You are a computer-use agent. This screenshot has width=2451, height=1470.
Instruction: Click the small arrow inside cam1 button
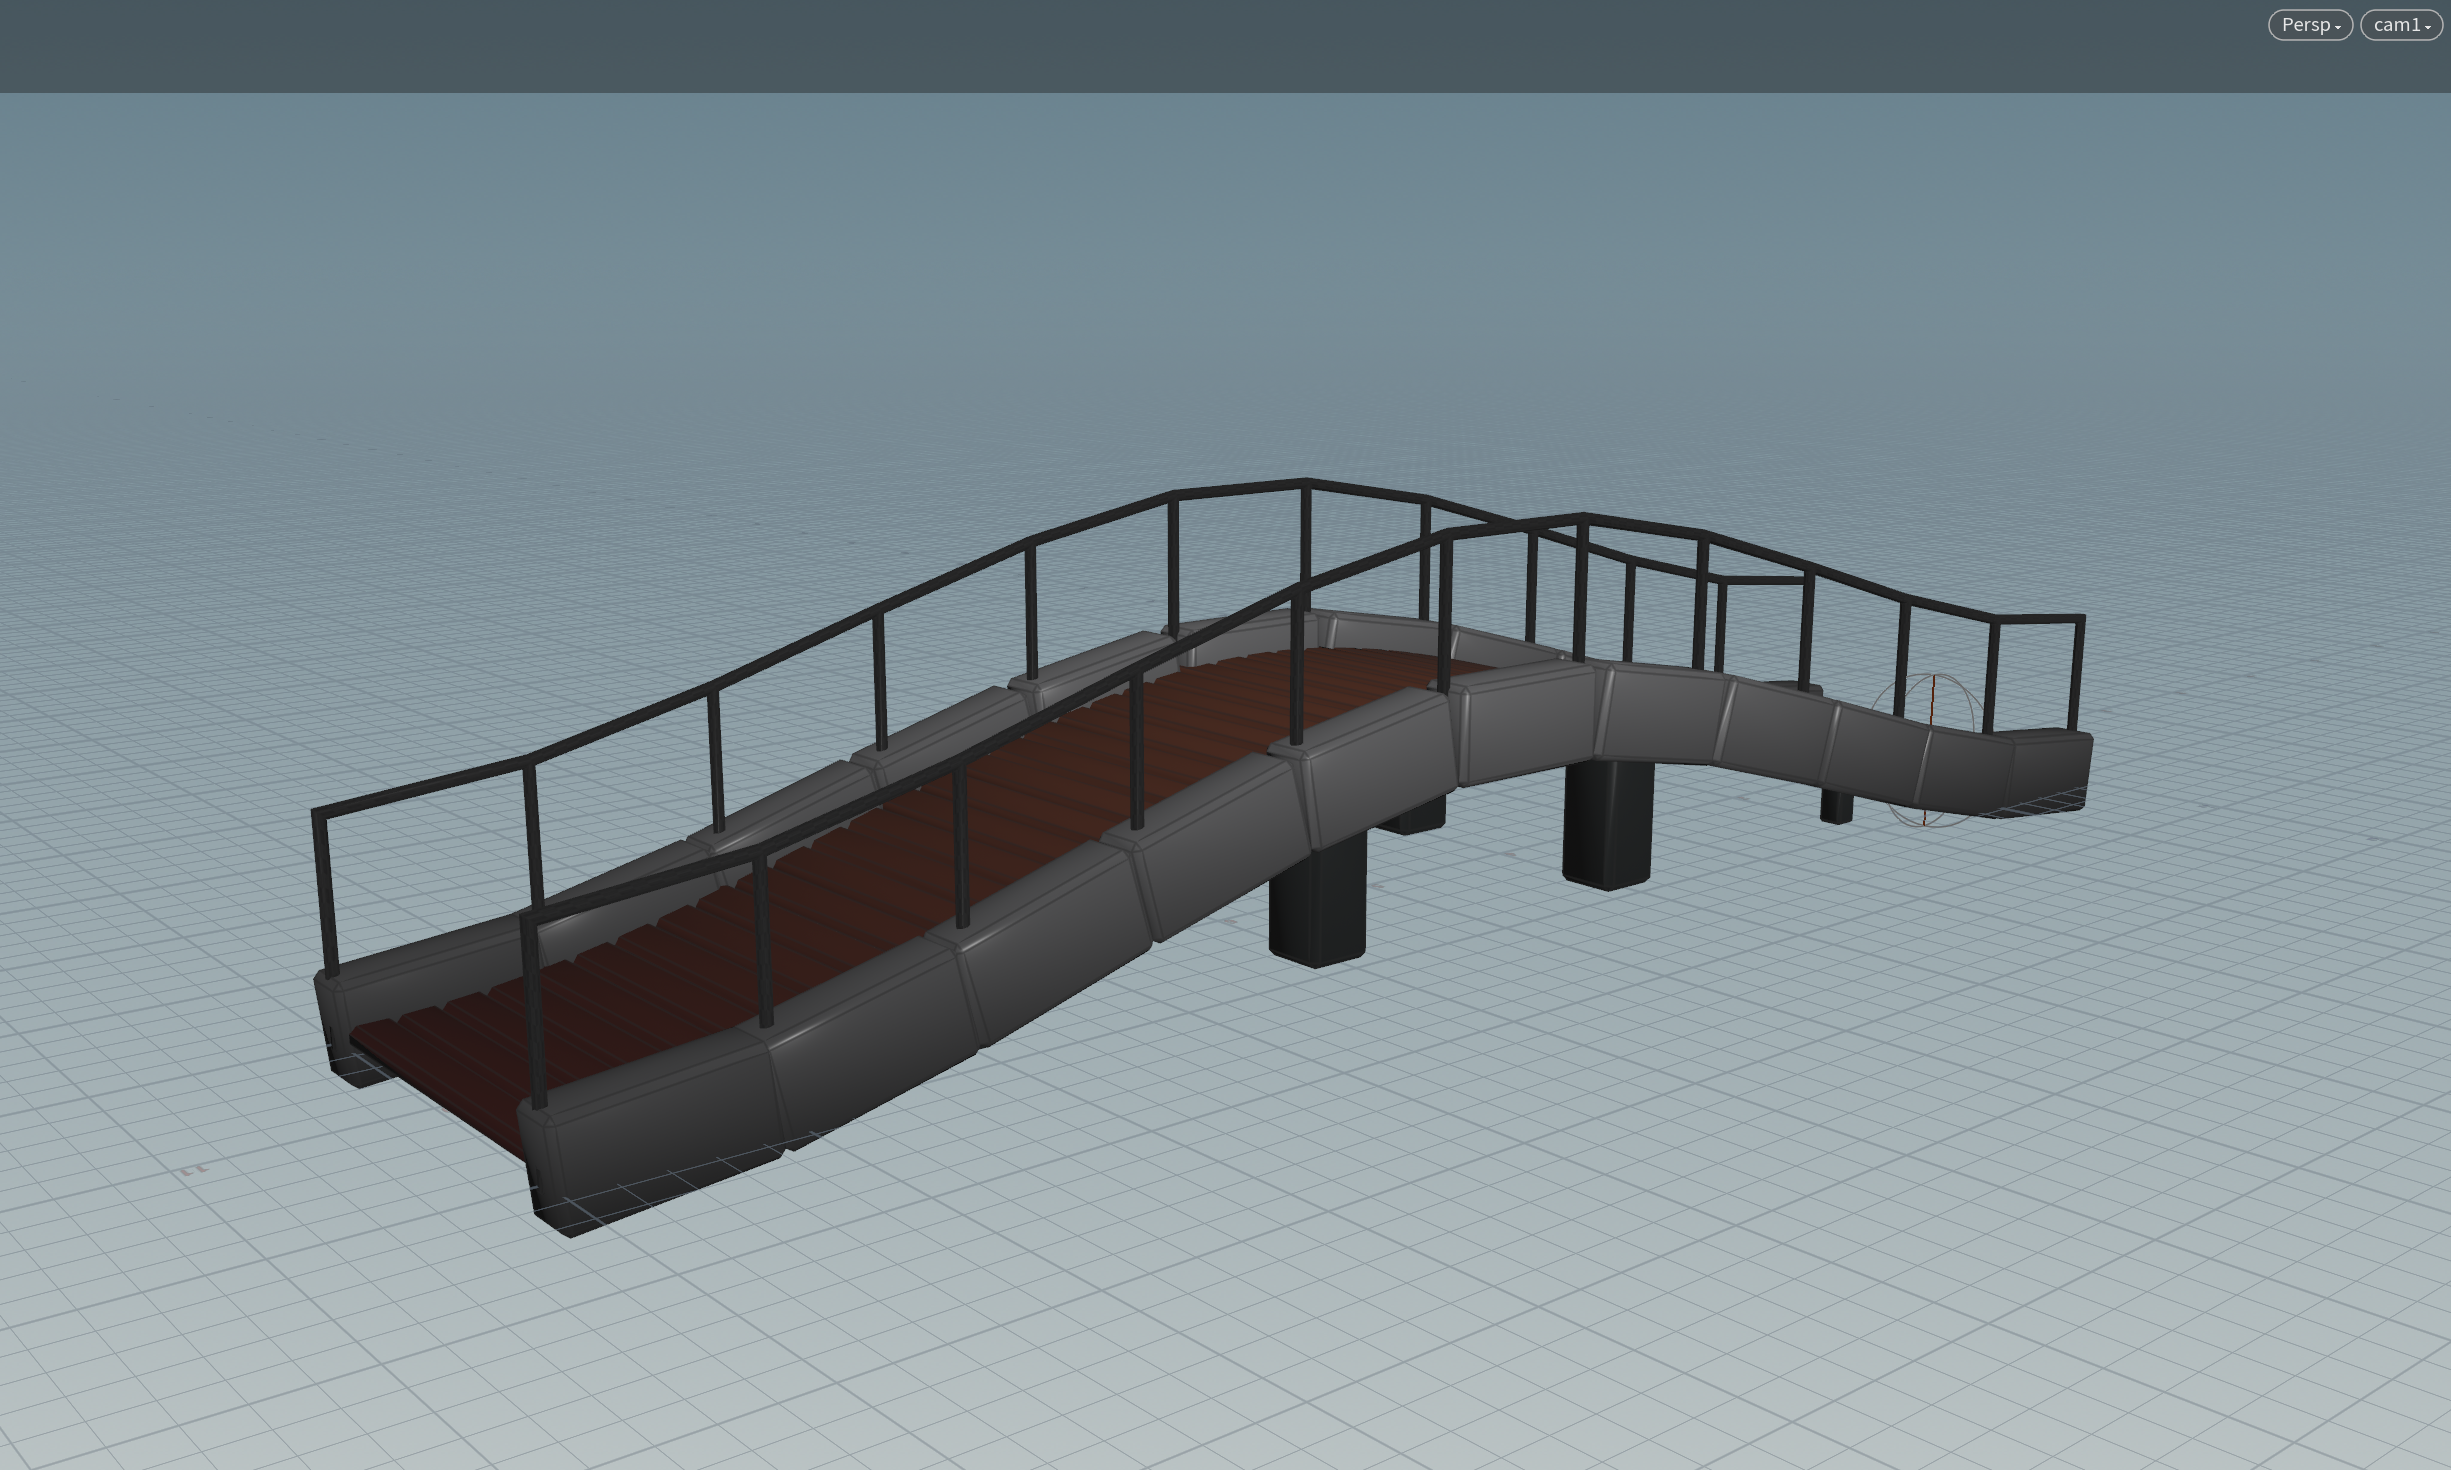(x=2428, y=28)
